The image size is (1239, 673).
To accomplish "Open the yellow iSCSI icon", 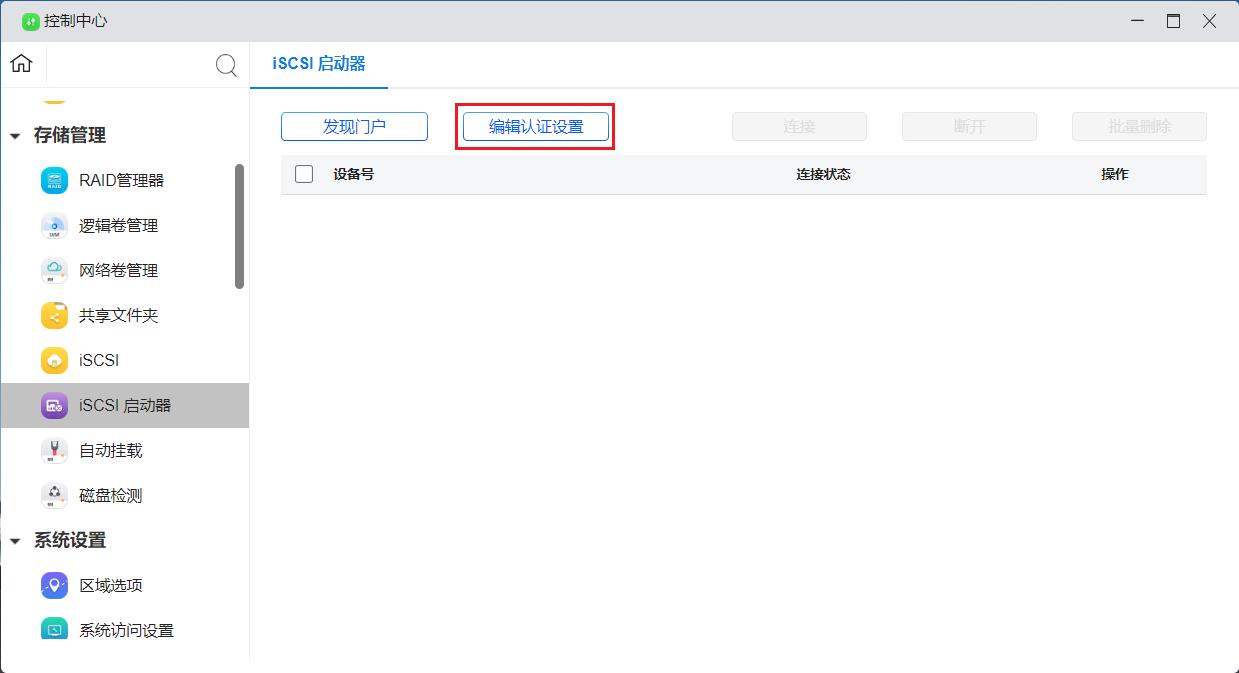I will tap(54, 361).
